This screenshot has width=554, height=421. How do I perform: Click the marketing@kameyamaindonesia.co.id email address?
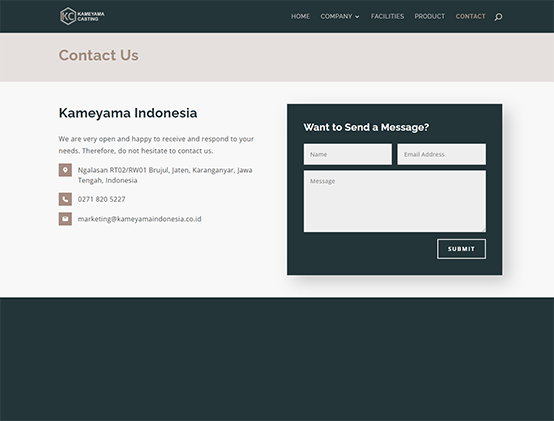tap(140, 219)
